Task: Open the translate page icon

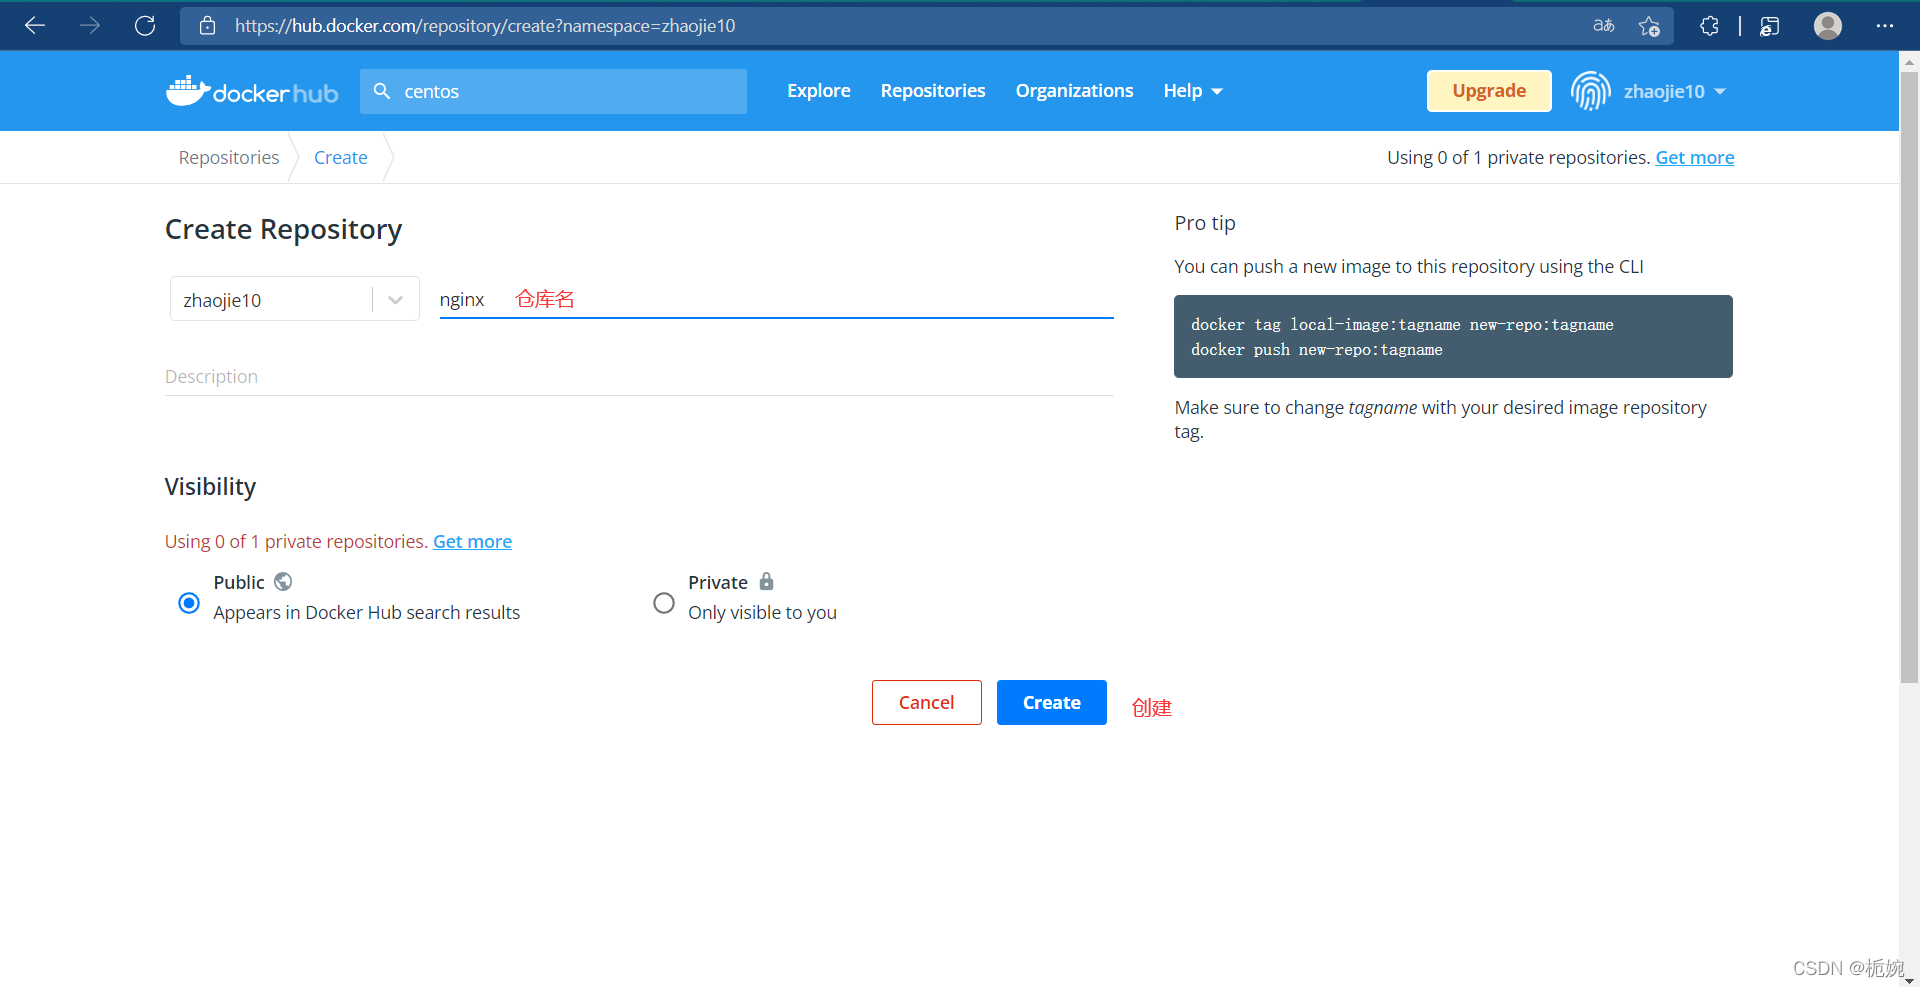Action: click(1604, 26)
